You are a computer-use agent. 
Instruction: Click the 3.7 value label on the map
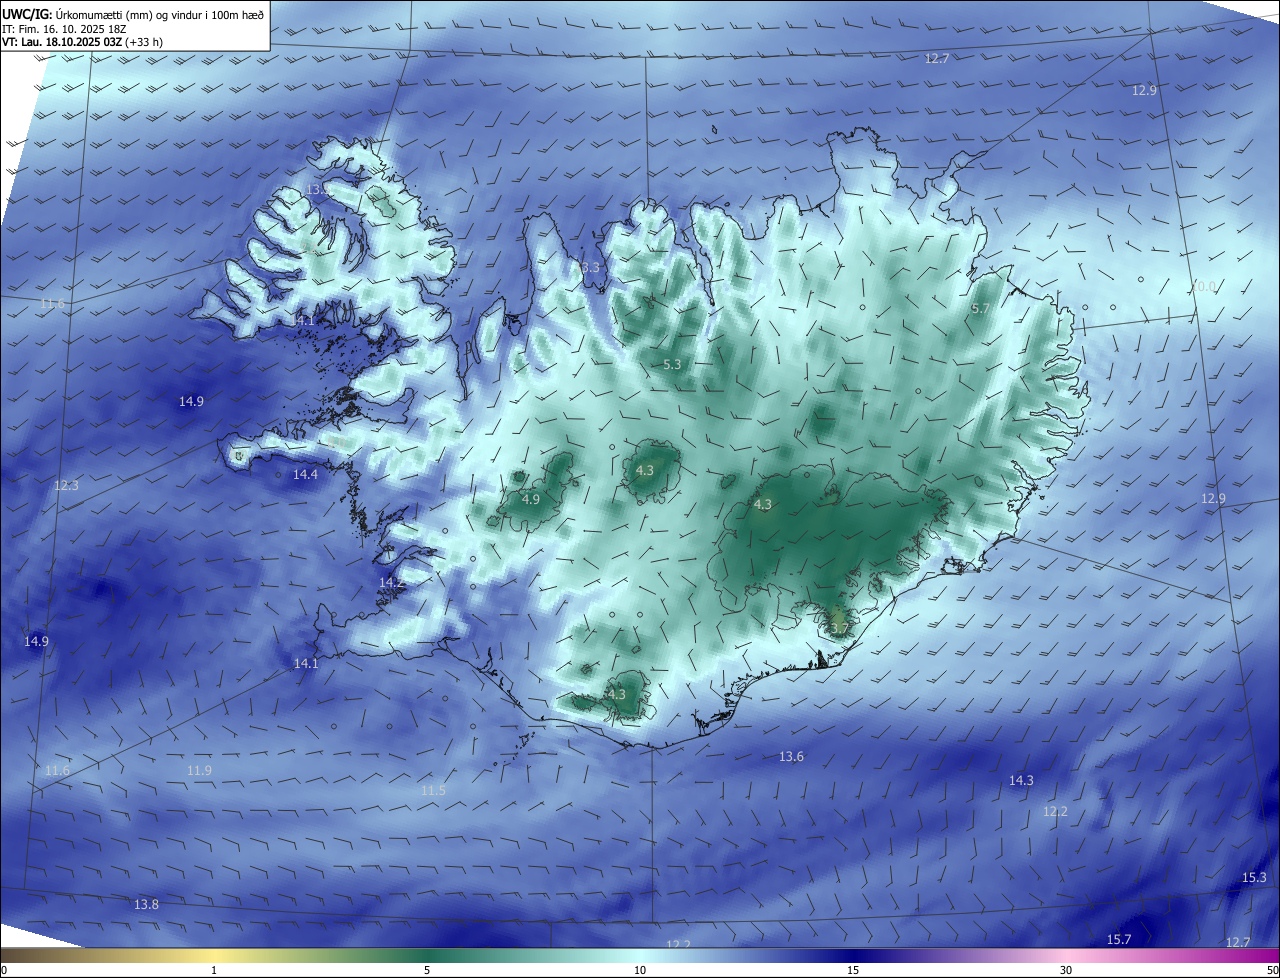click(x=839, y=628)
